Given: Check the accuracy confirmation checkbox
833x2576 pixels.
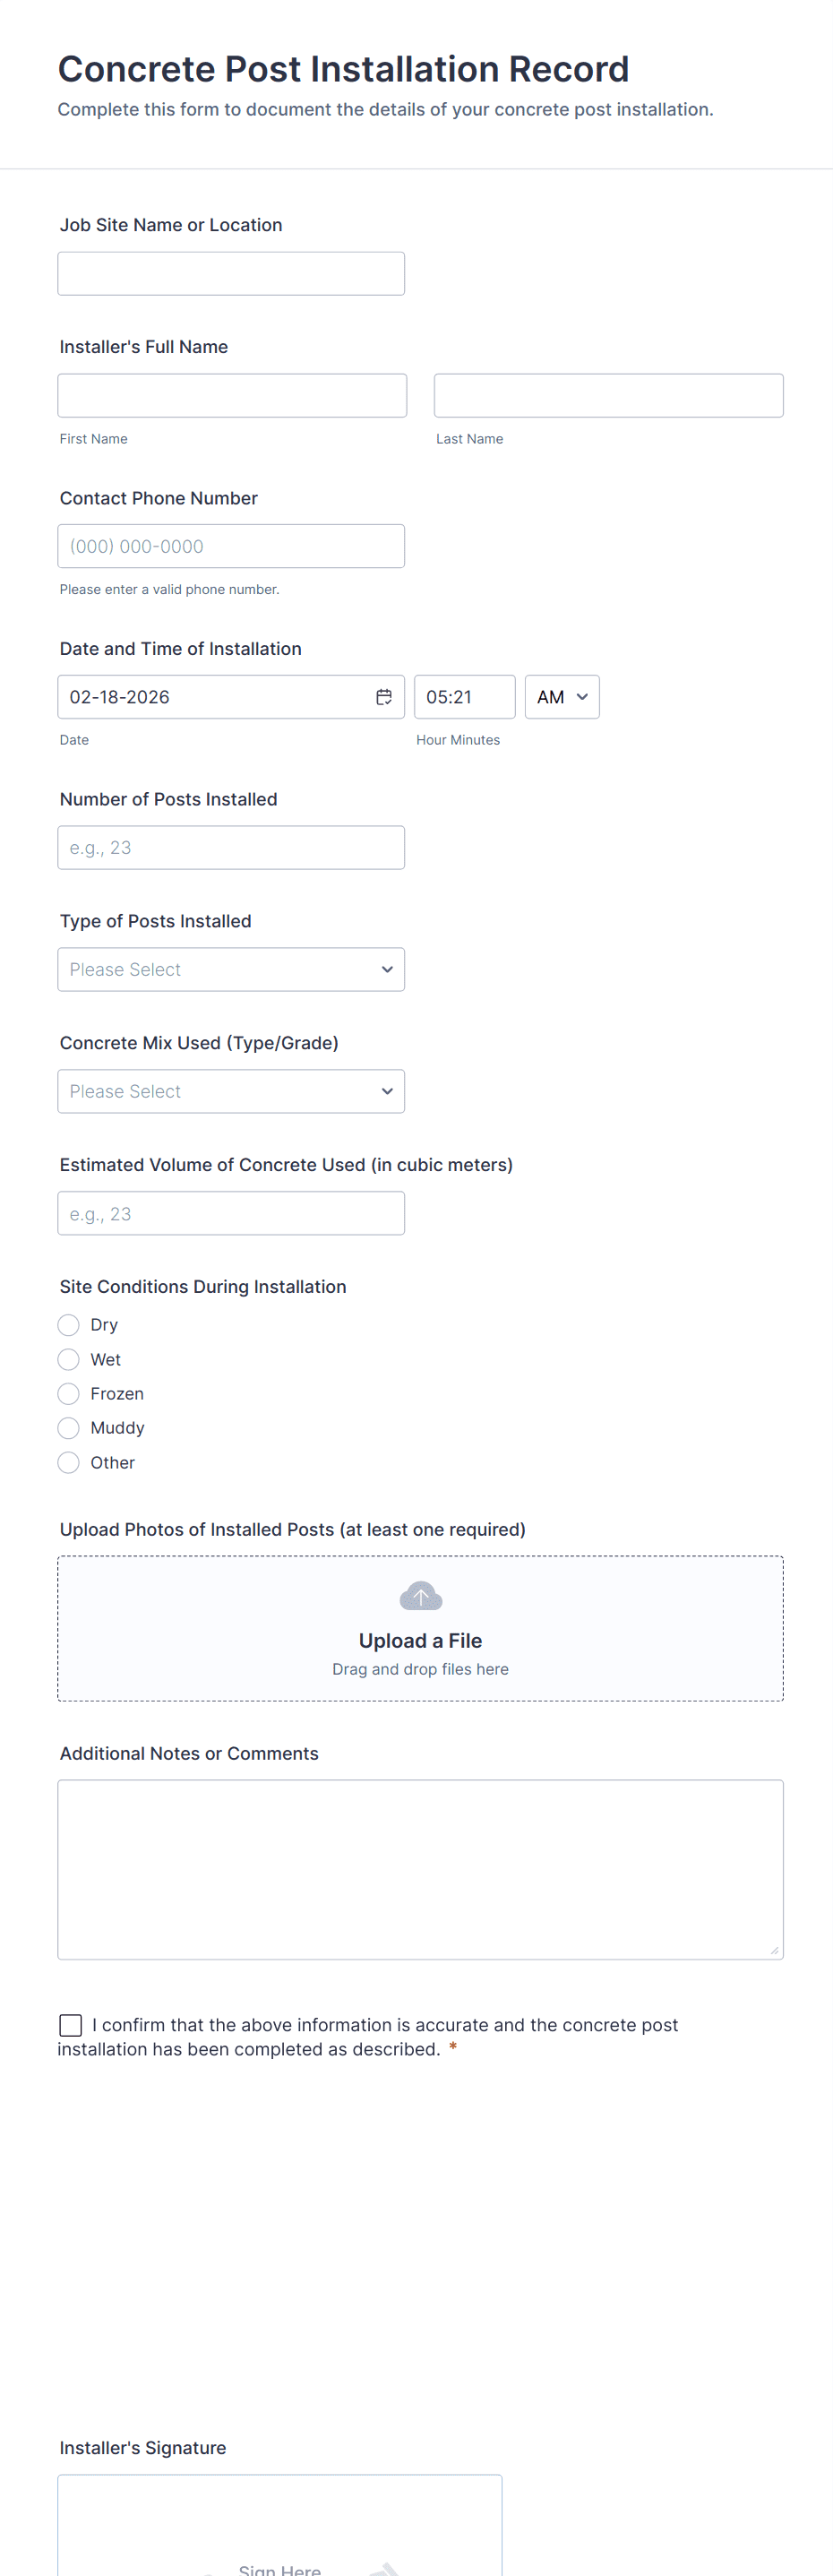Looking at the screenshot, I should pos(71,2025).
